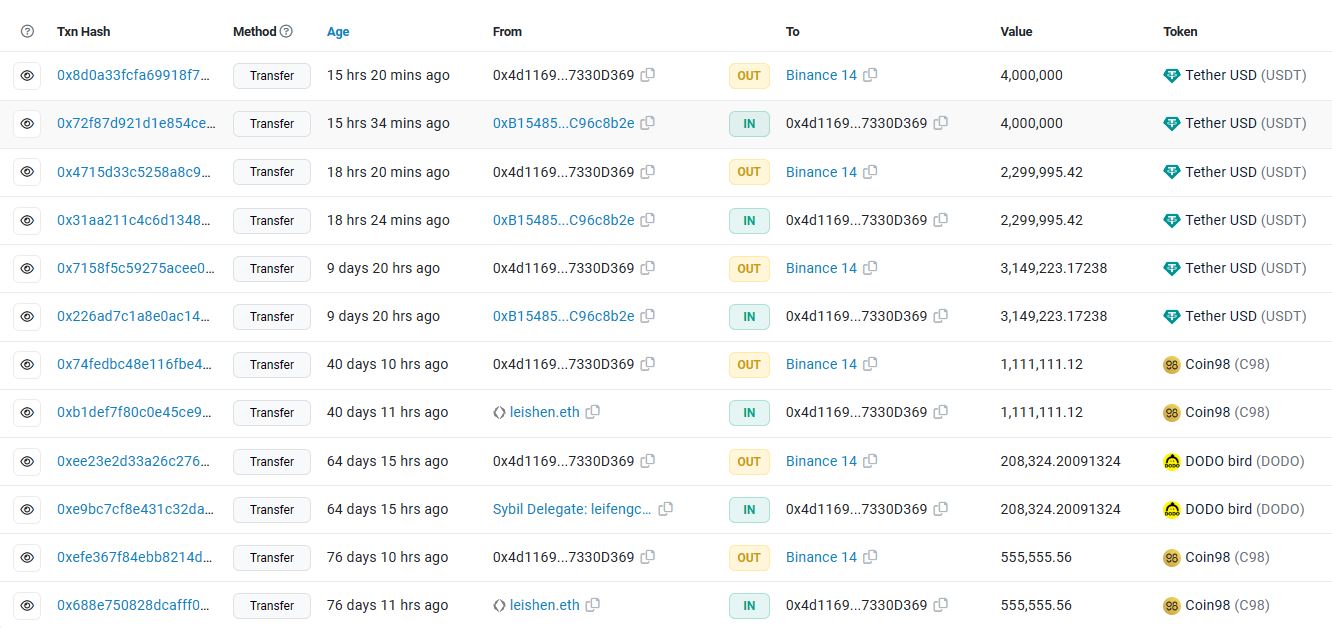Open transaction hash 0xefe367f84ebb8214d

click(x=134, y=557)
